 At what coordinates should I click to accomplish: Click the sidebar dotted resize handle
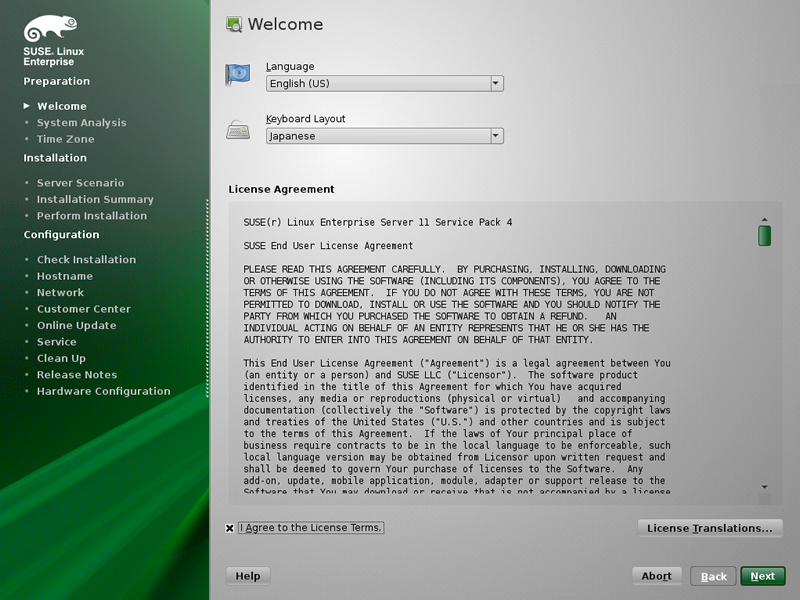point(207,298)
